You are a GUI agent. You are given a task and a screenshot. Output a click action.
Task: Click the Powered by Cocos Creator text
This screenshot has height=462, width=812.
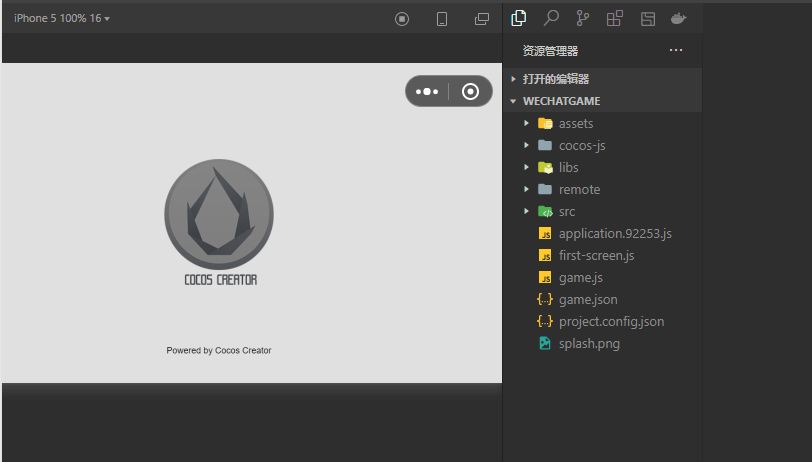click(x=219, y=351)
